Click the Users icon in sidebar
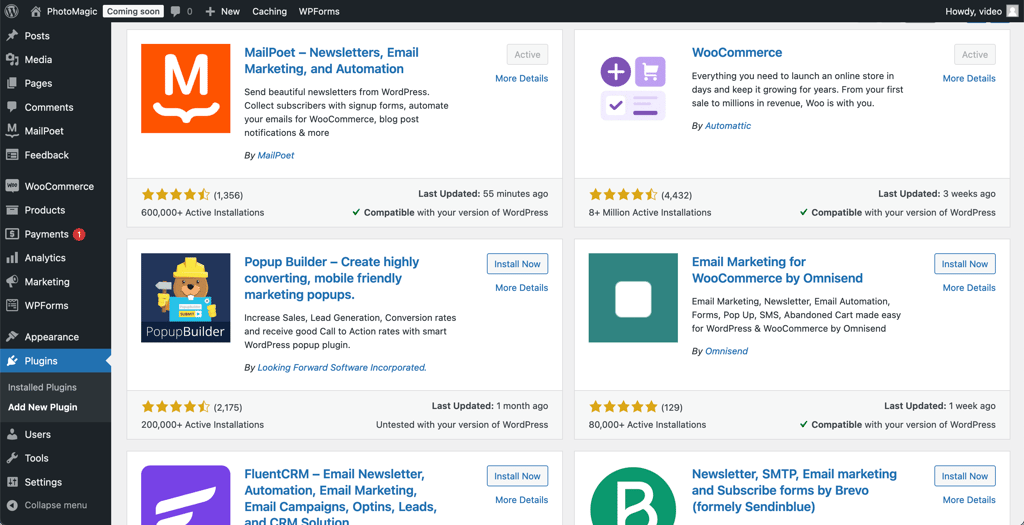 [x=12, y=434]
